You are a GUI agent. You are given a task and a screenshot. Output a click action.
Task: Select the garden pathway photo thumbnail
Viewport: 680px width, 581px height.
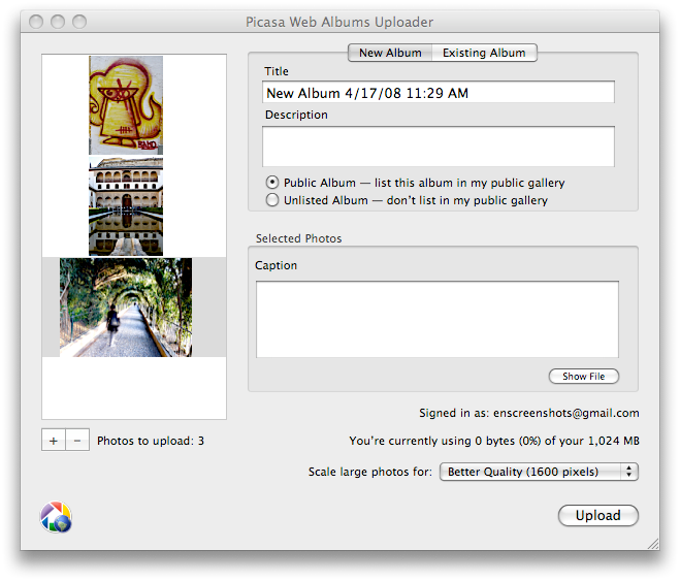(126, 307)
